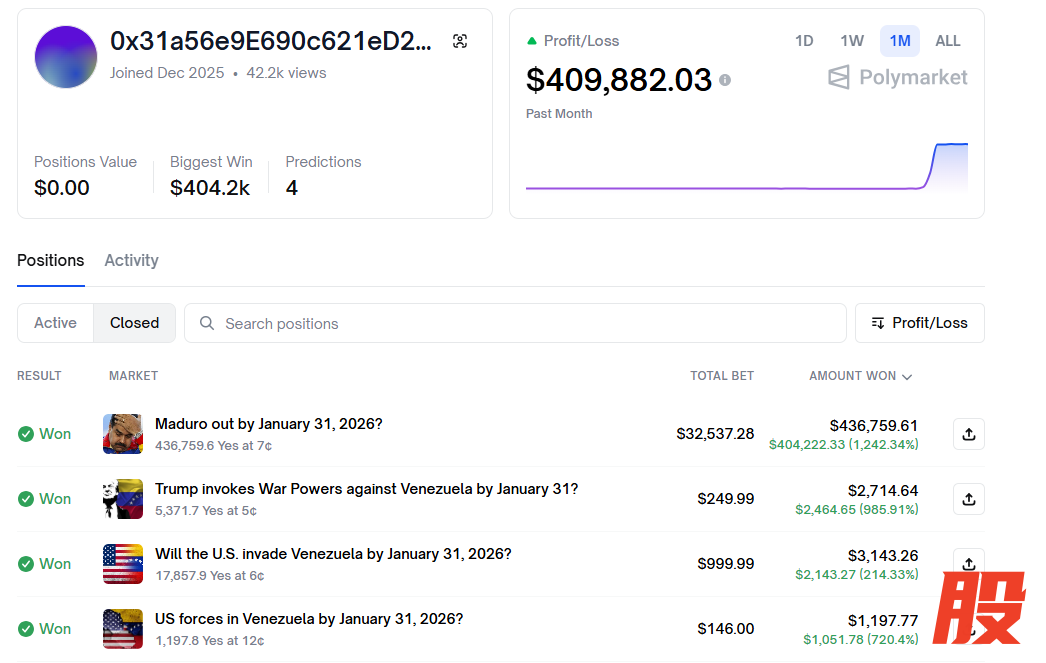The image size is (1046, 663).
Task: Select the ALL time range
Action: coord(947,41)
